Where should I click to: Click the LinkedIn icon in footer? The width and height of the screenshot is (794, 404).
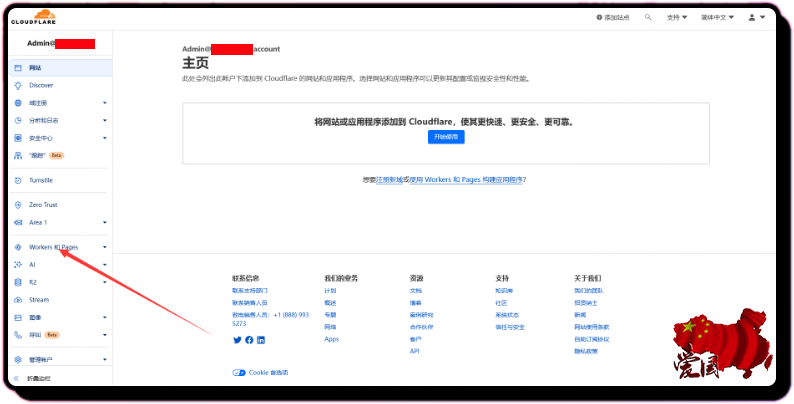(x=261, y=340)
